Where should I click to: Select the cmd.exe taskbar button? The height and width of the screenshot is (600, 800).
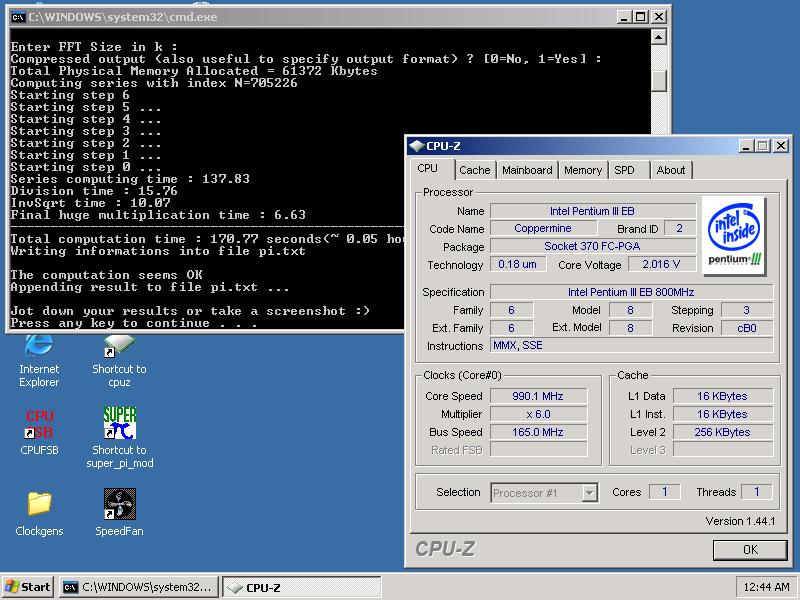point(139,587)
